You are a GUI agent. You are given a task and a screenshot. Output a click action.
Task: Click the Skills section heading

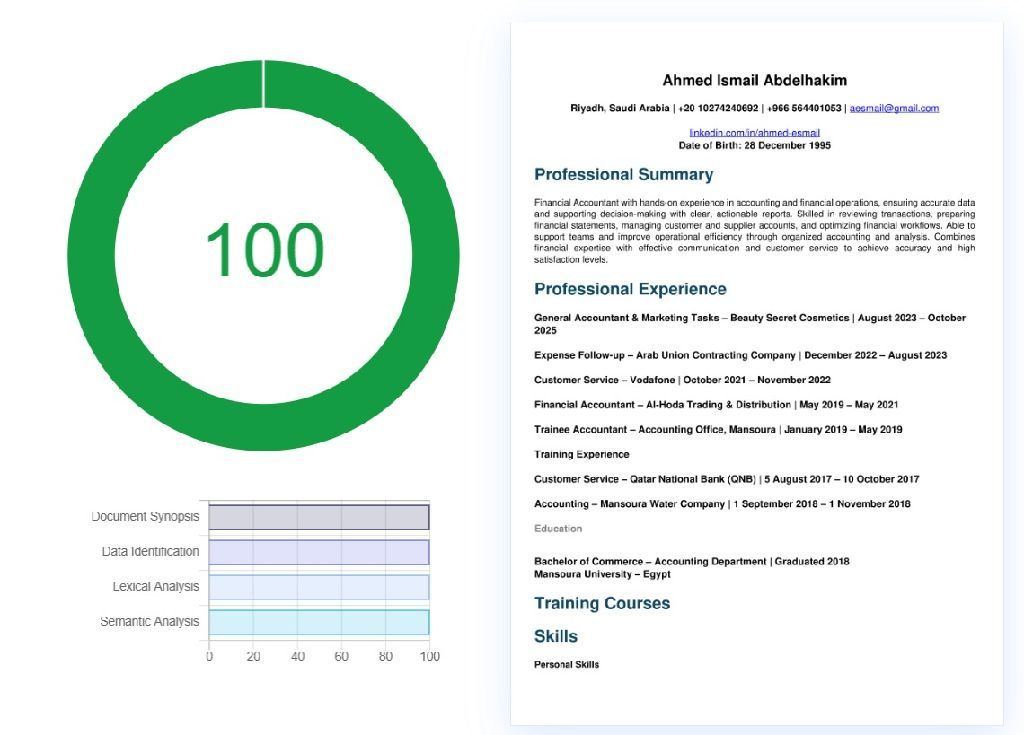(x=556, y=636)
